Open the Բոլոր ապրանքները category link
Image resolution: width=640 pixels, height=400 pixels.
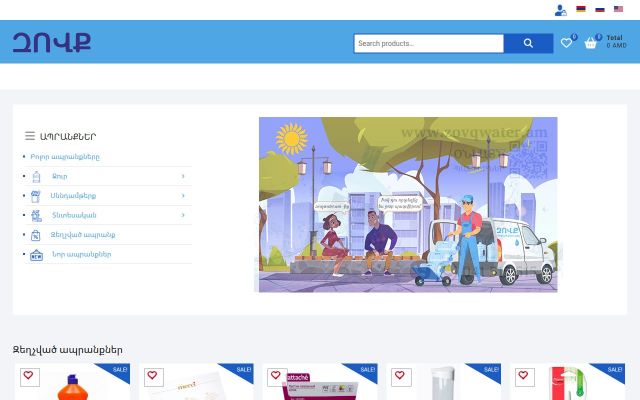[x=65, y=157]
